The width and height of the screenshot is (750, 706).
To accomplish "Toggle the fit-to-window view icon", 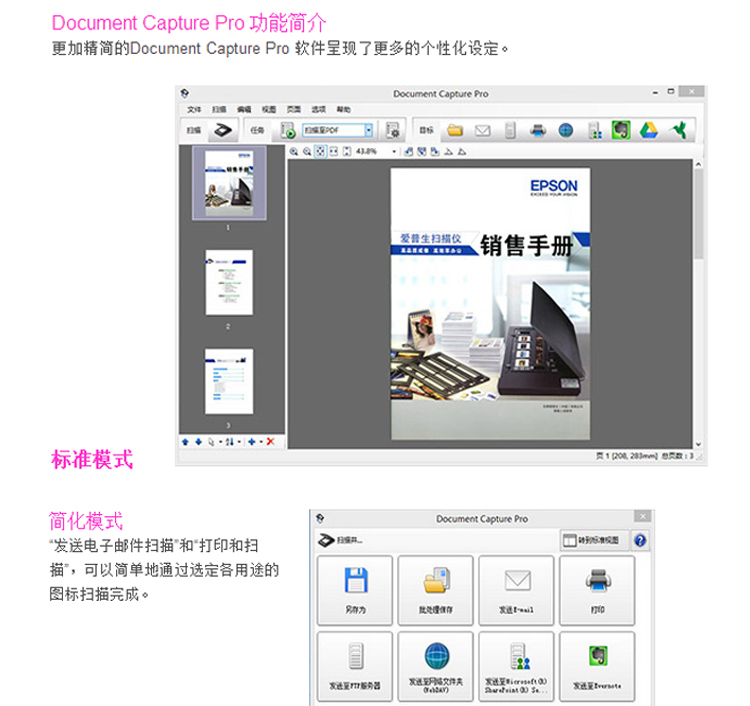I will 320,152.
